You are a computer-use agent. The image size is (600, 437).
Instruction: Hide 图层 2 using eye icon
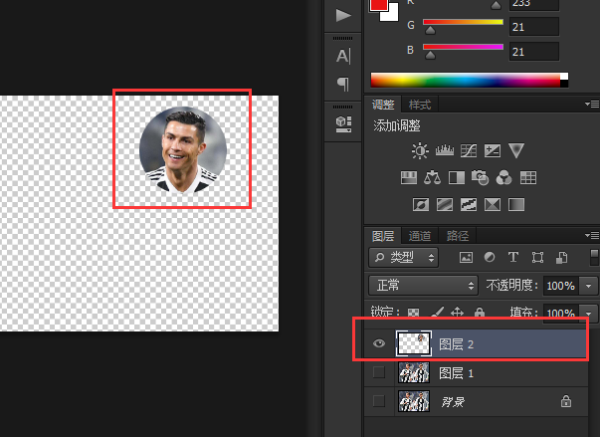click(379, 344)
